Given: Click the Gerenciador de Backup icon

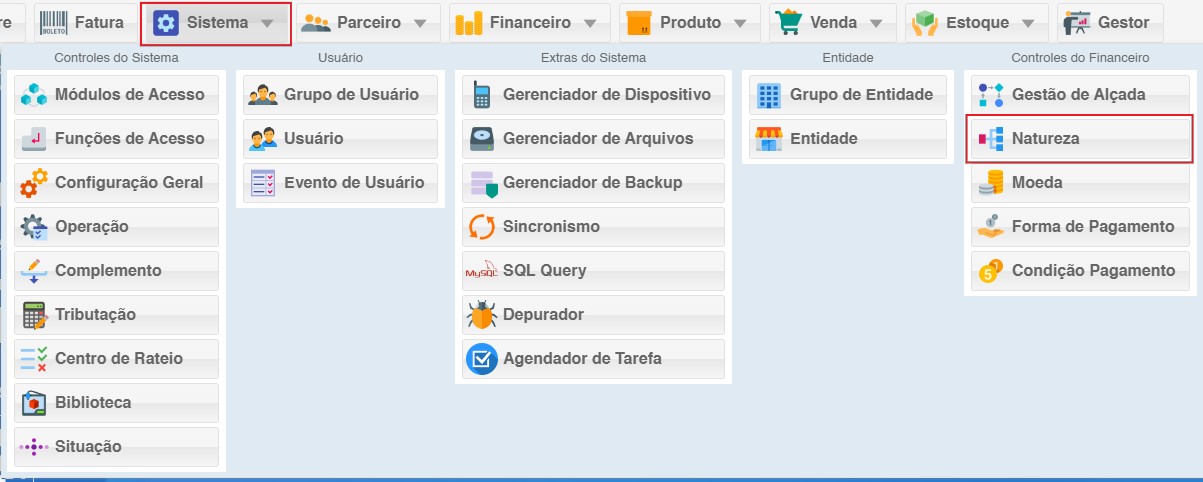Looking at the screenshot, I should tap(483, 183).
